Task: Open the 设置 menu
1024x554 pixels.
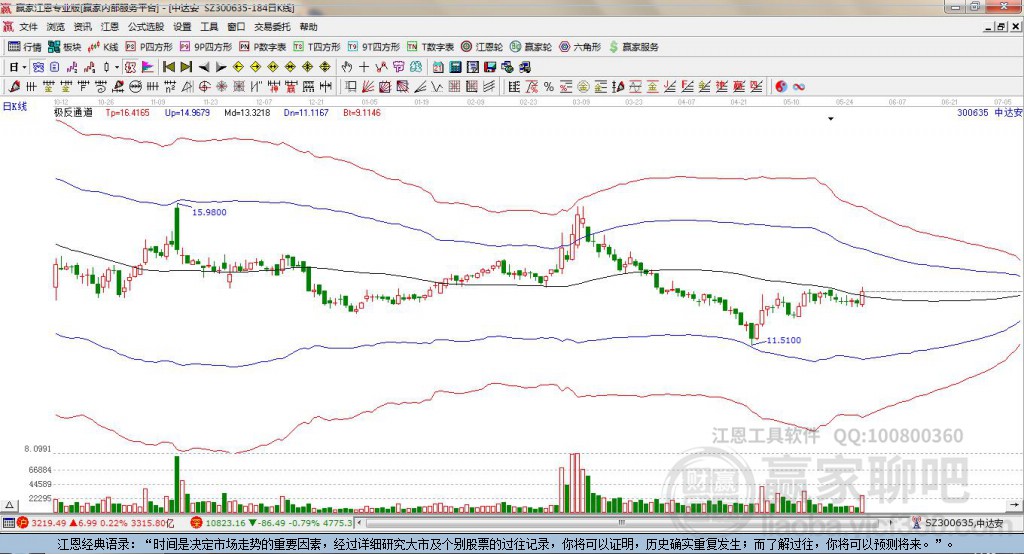Action: click(182, 27)
